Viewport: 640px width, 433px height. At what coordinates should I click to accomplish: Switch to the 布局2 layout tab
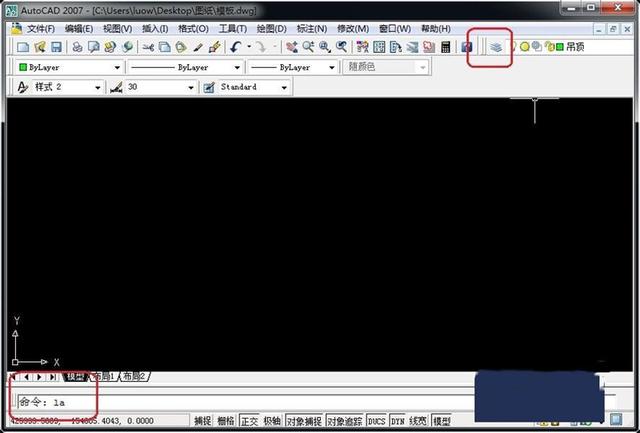pyautogui.click(x=134, y=376)
